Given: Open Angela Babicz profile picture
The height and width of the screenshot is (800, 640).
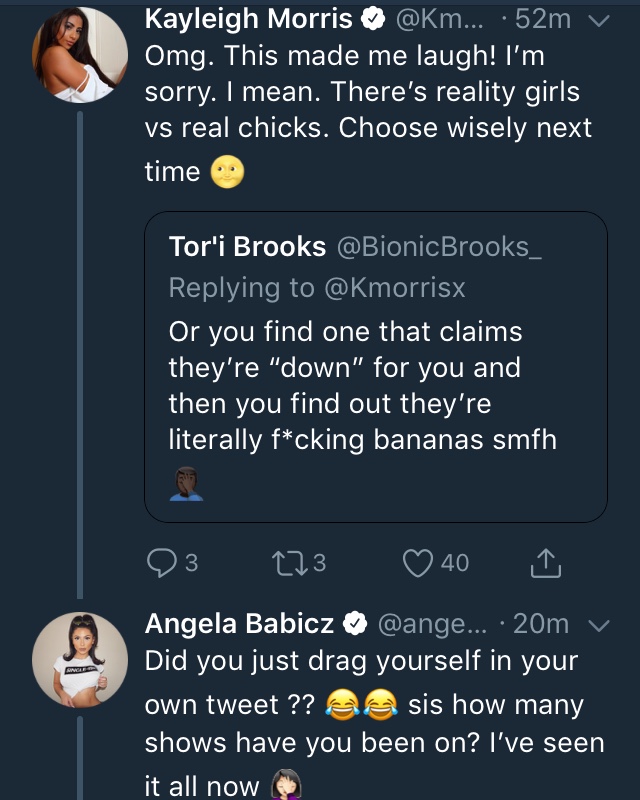Looking at the screenshot, I should [80, 660].
